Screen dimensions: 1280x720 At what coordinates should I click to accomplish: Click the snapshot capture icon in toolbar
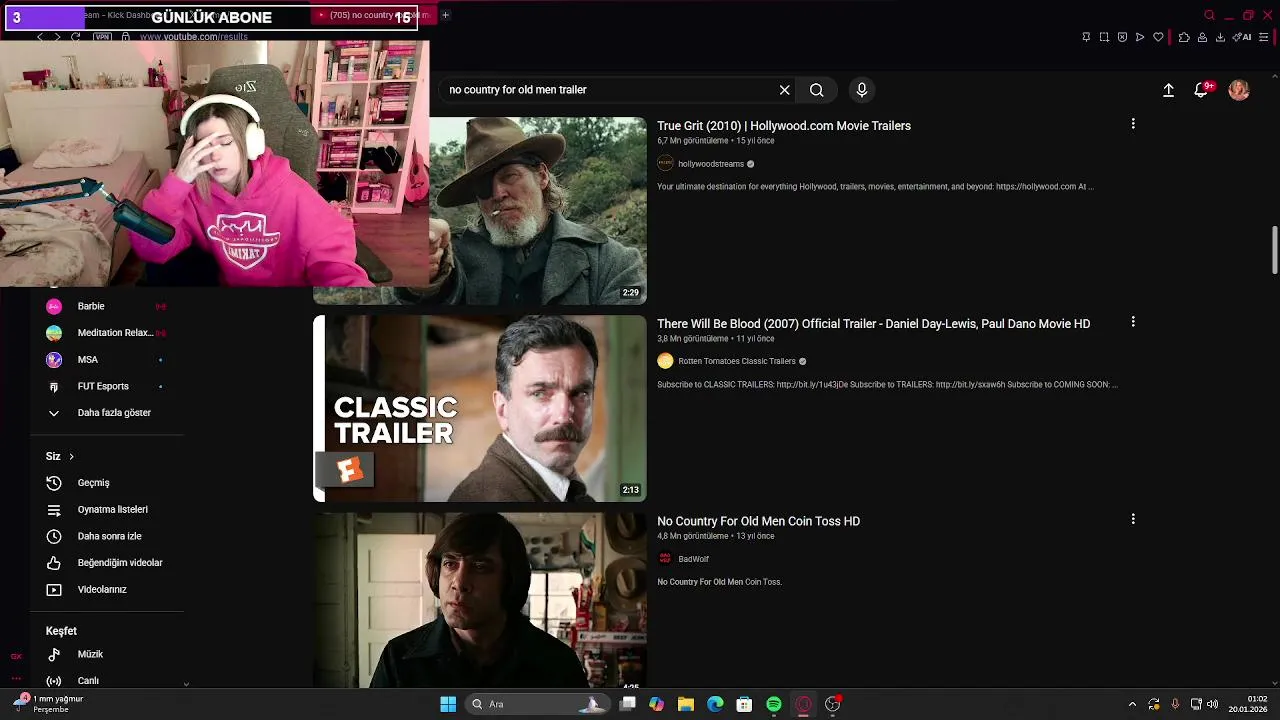[1104, 37]
